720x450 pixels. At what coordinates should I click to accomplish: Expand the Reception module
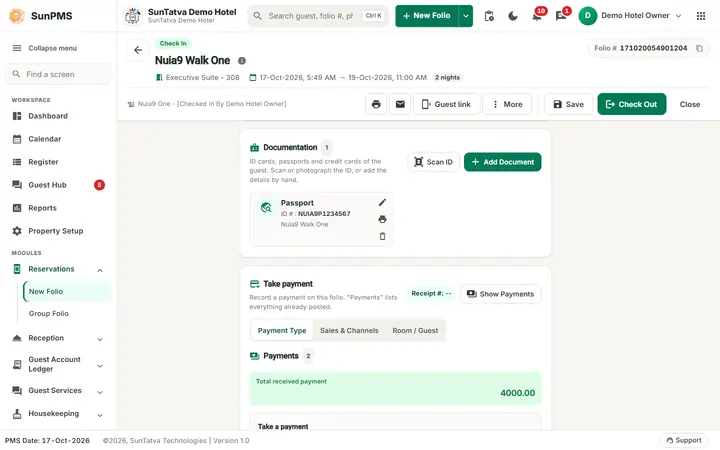click(x=58, y=338)
